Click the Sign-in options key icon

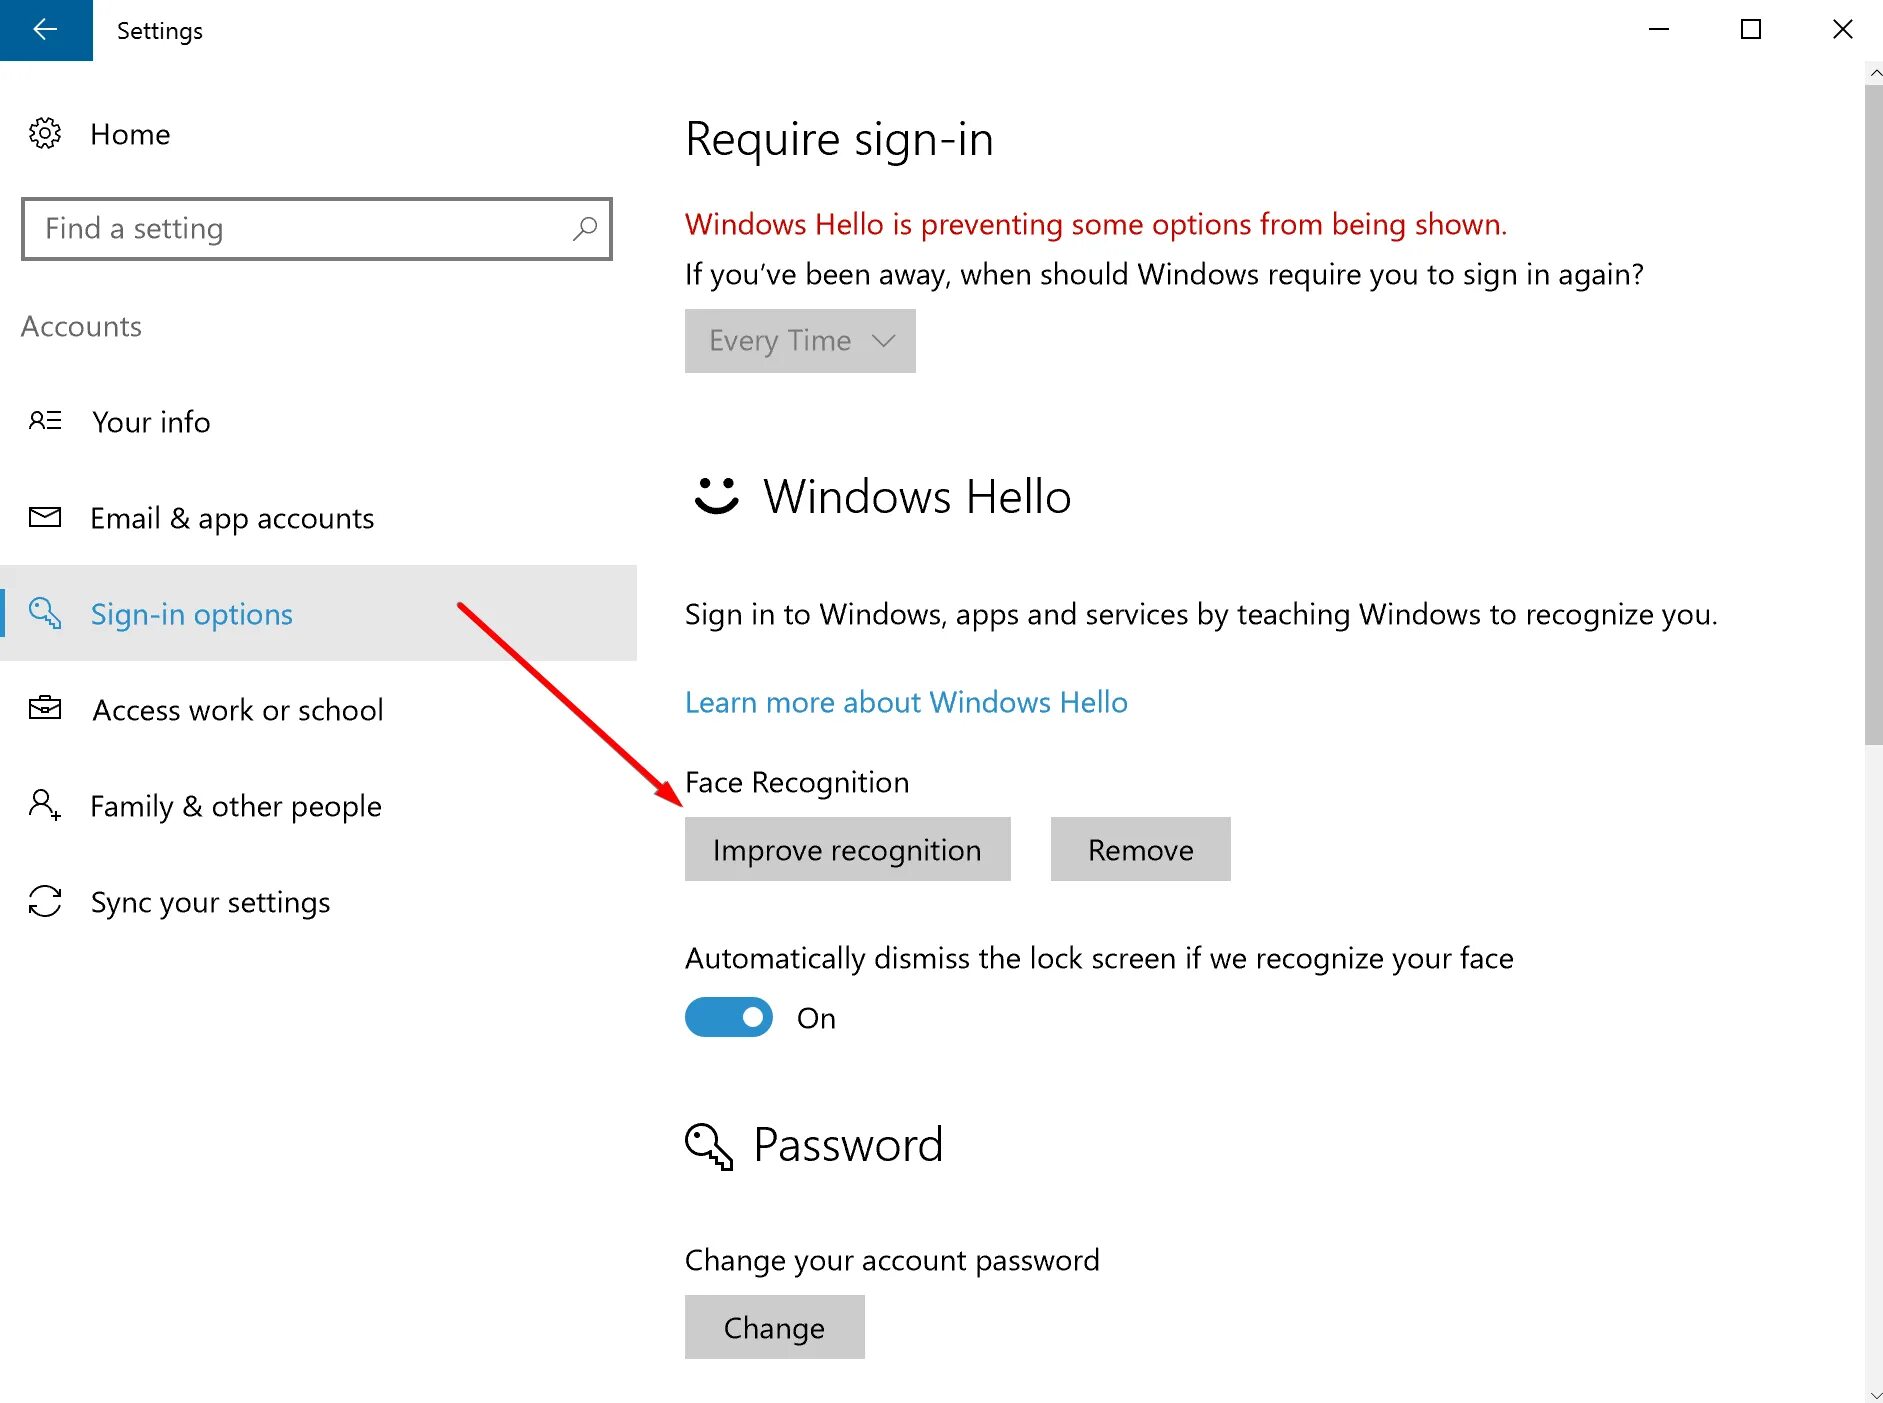click(45, 613)
